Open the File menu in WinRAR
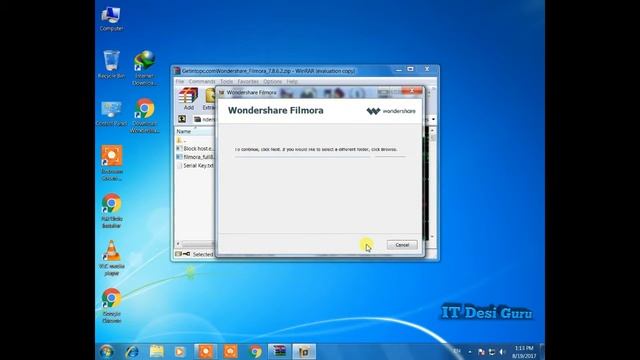The image size is (640, 360). tap(180, 82)
